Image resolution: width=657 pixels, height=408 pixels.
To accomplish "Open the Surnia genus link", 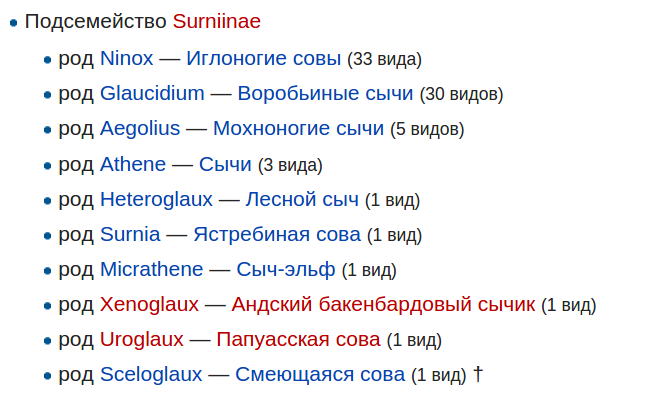I will [130, 234].
